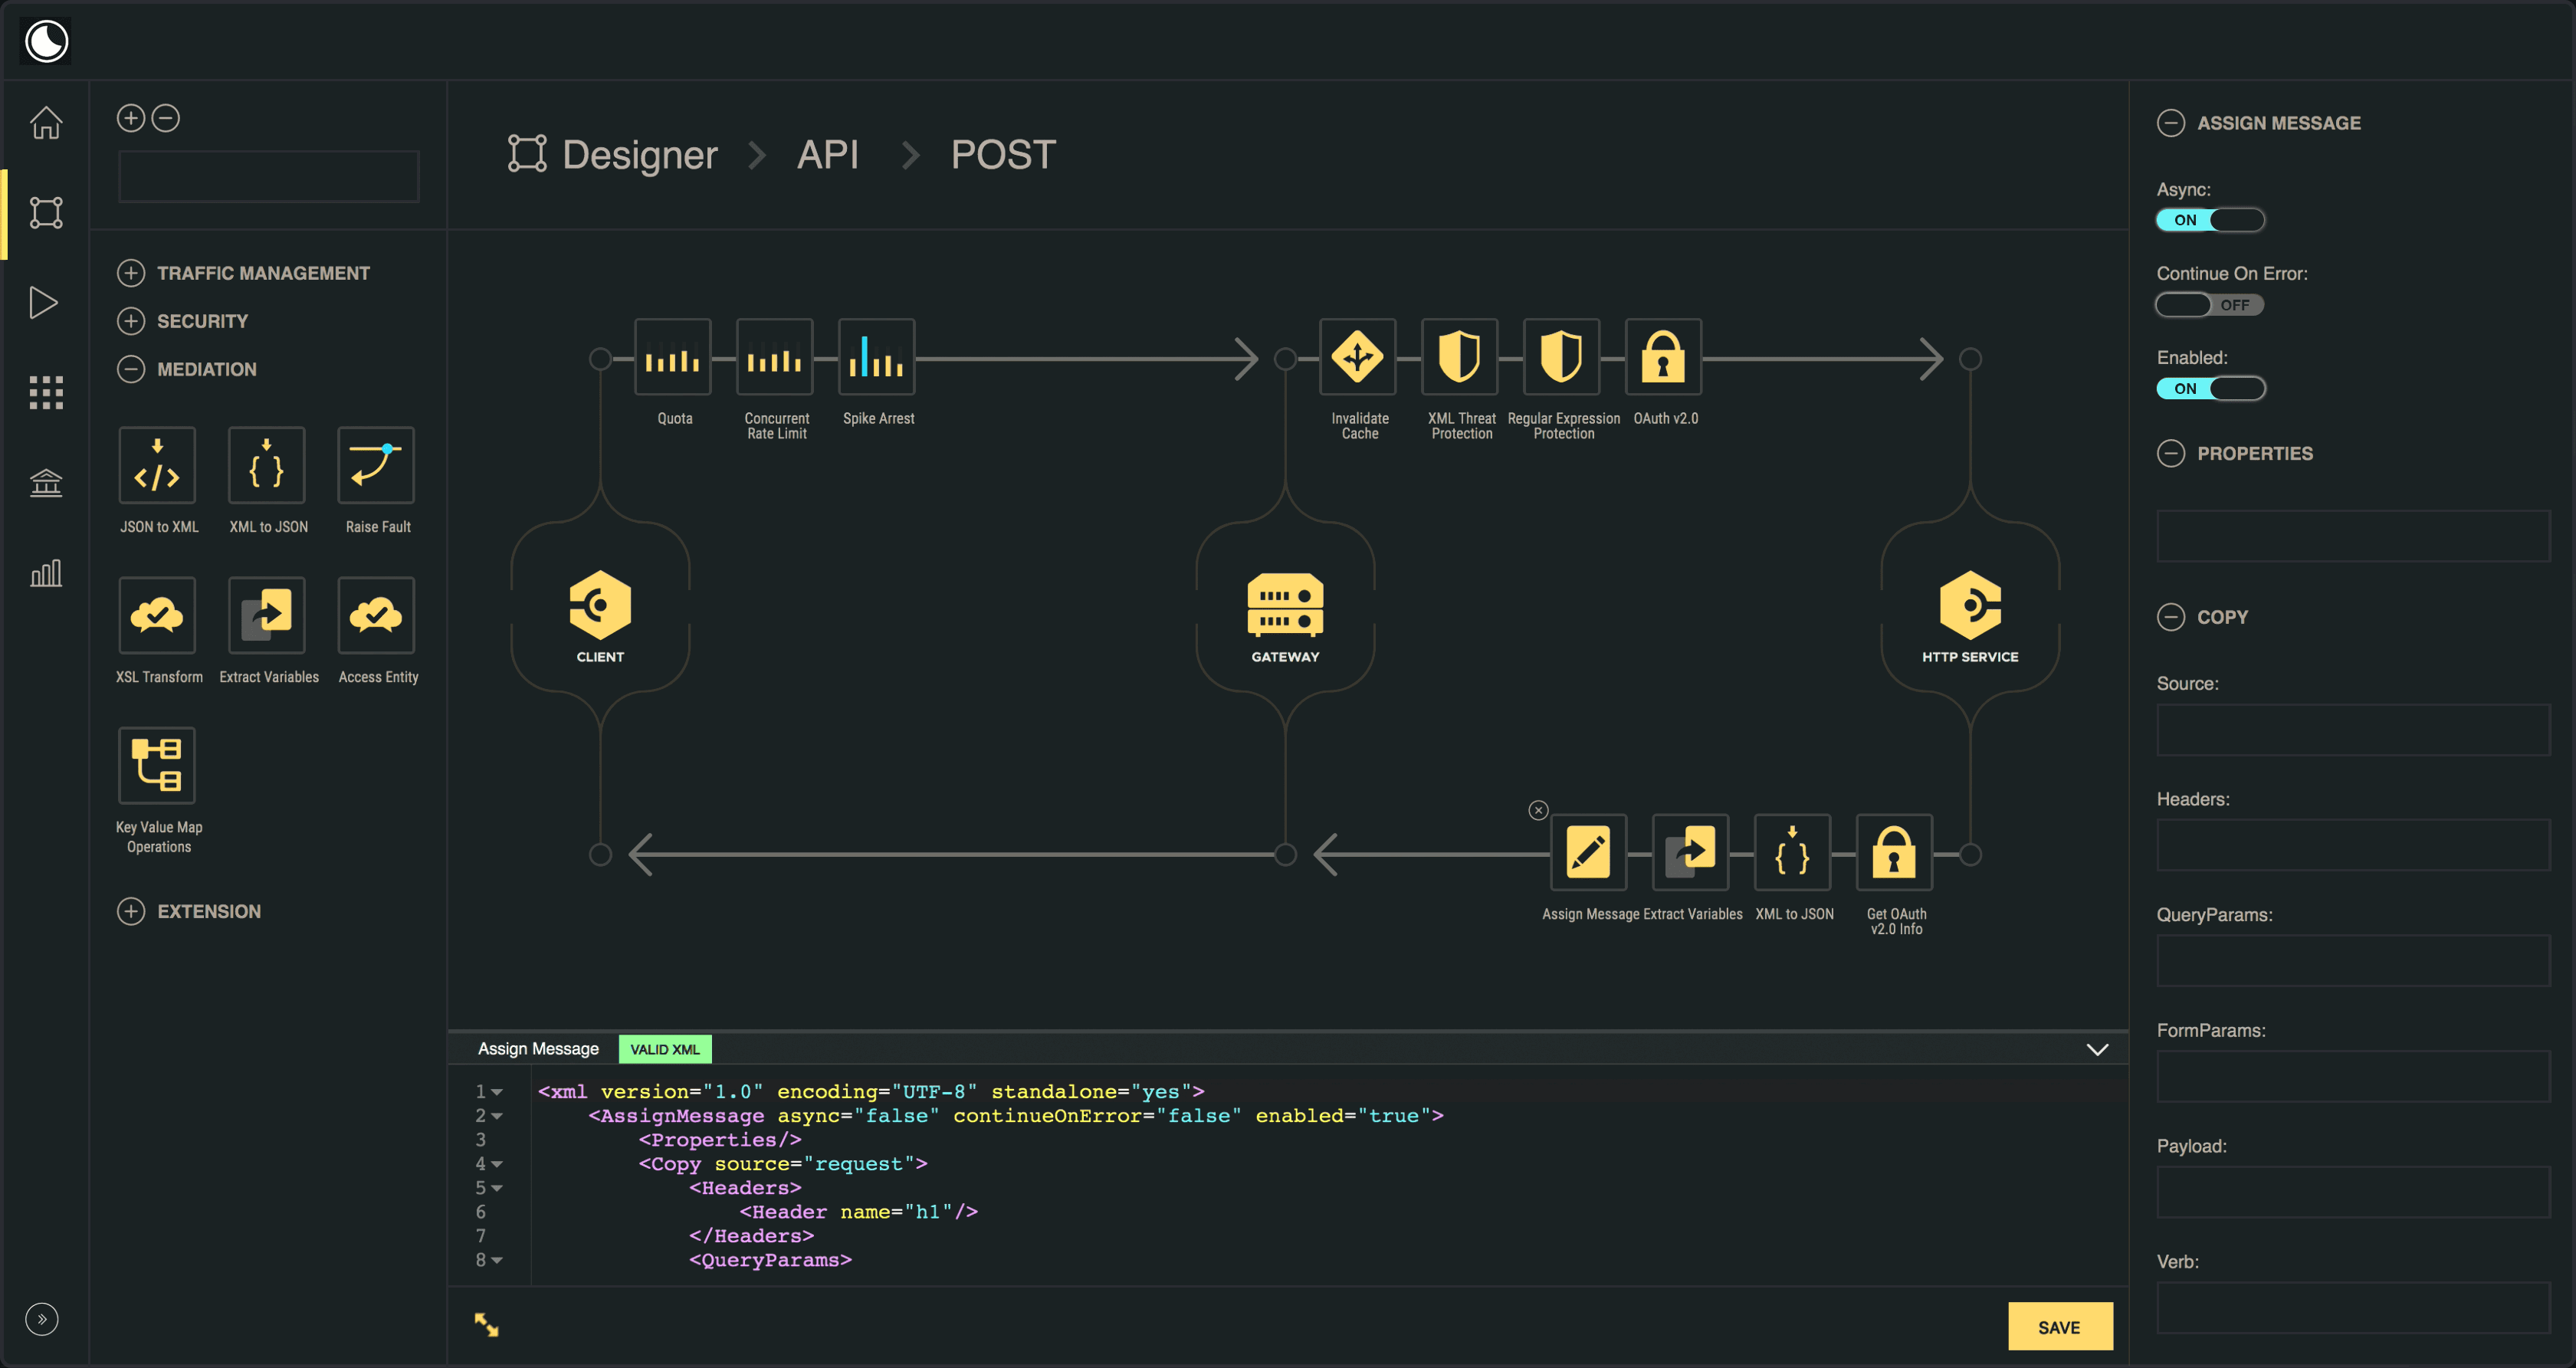Expand the Traffic Management category
The image size is (2576, 1368).
[132, 272]
